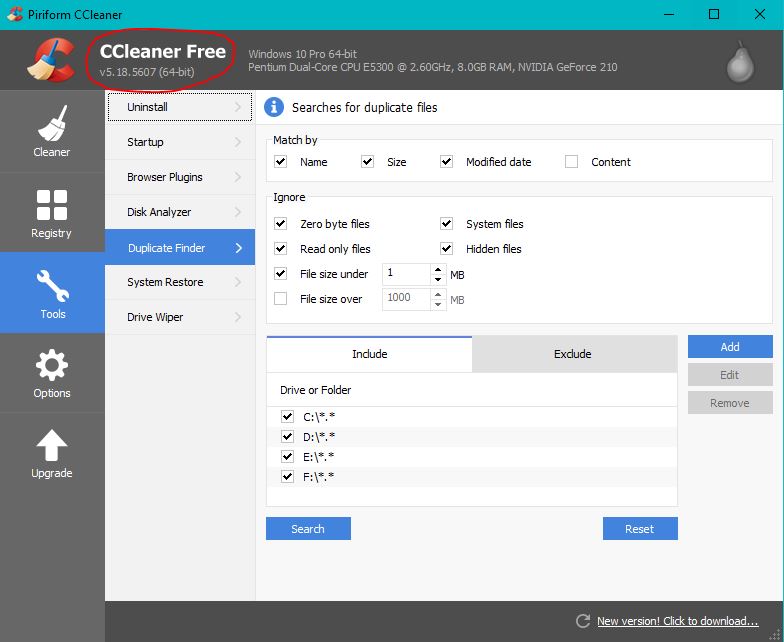The height and width of the screenshot is (642, 784).
Task: Click File size under MB field
Action: coord(406,274)
